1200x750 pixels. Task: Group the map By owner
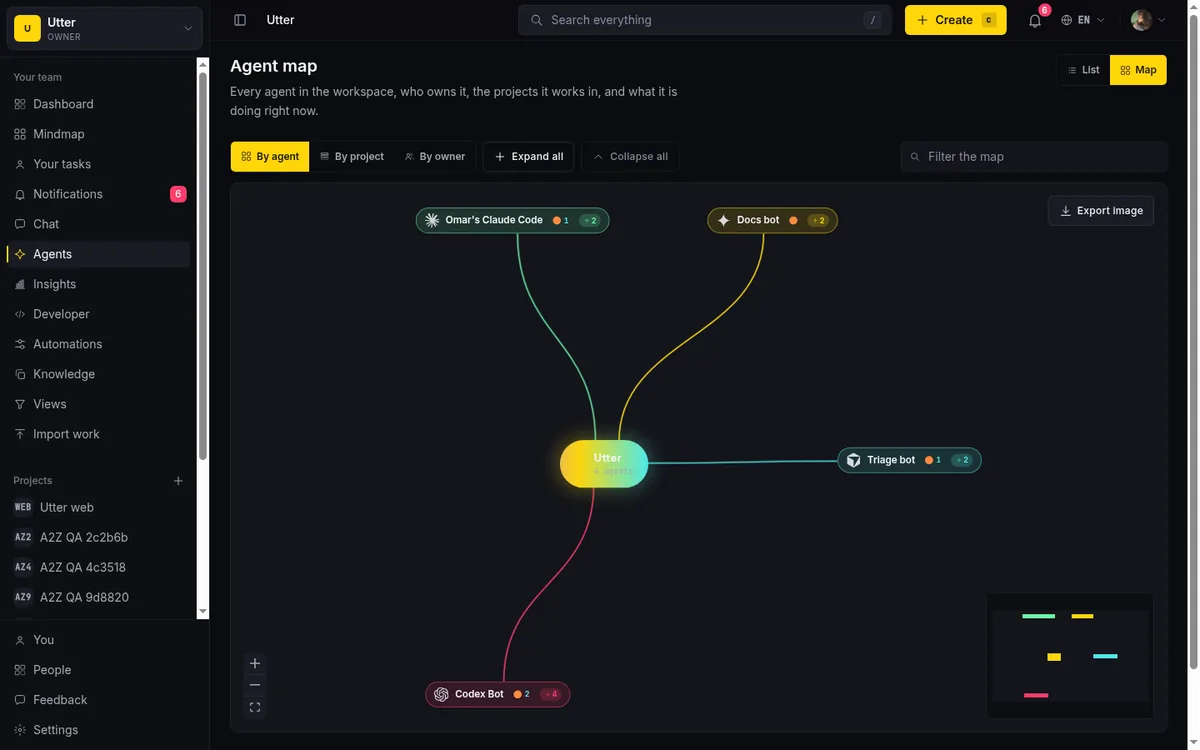[435, 156]
